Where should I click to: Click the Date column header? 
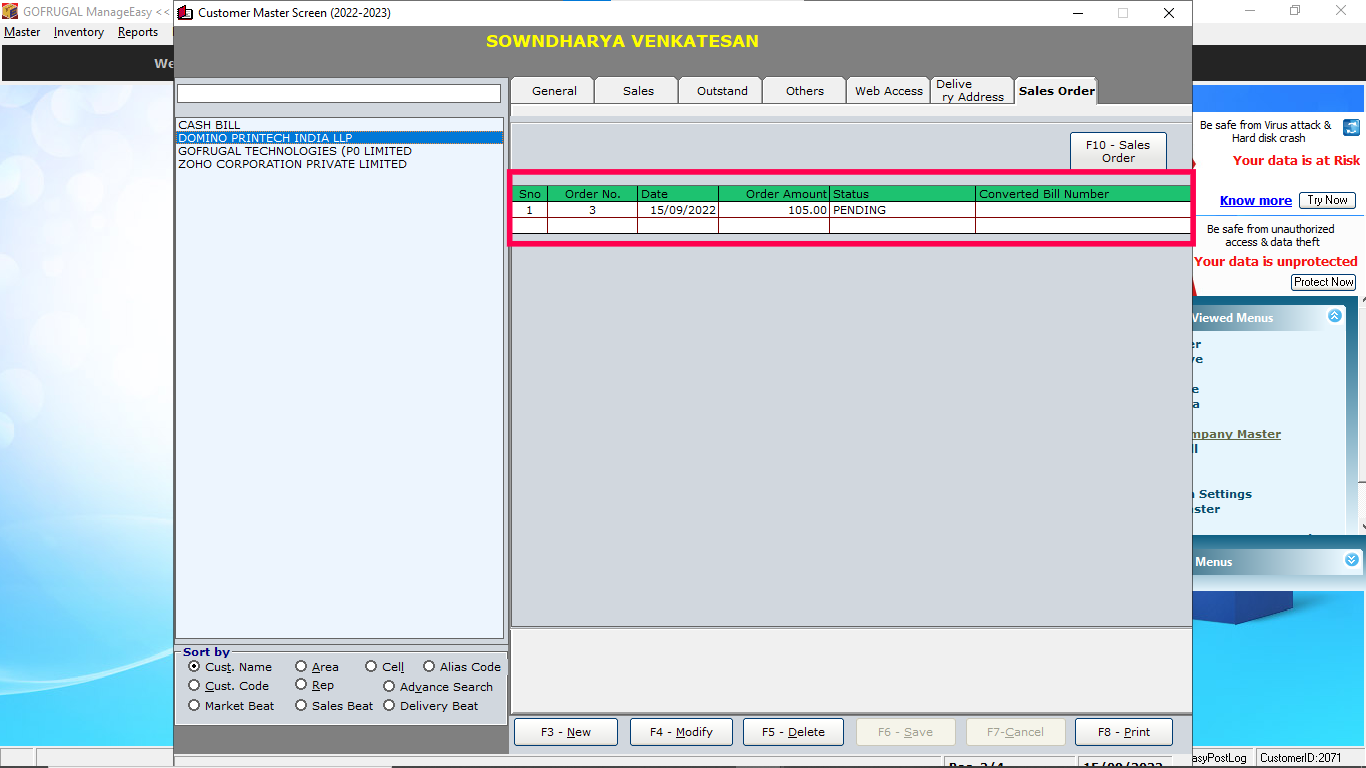pyautogui.click(x=678, y=194)
